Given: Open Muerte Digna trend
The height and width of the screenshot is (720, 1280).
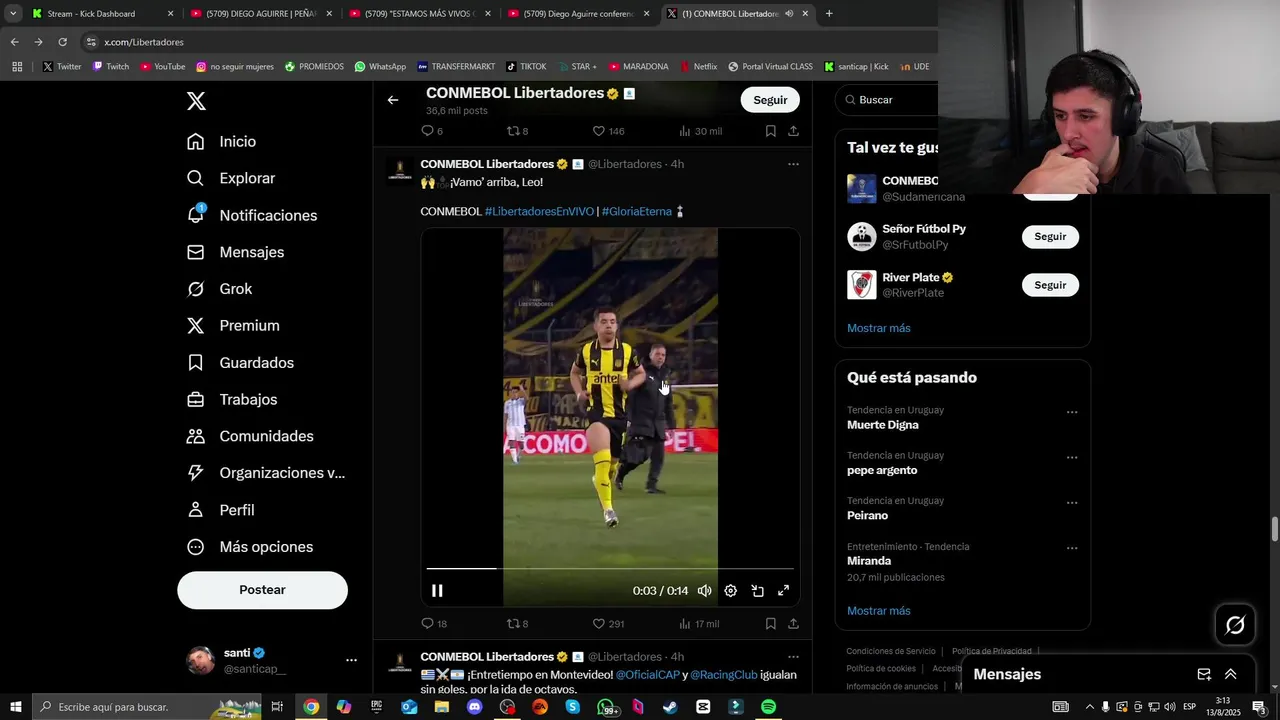Looking at the screenshot, I should coord(883,425).
